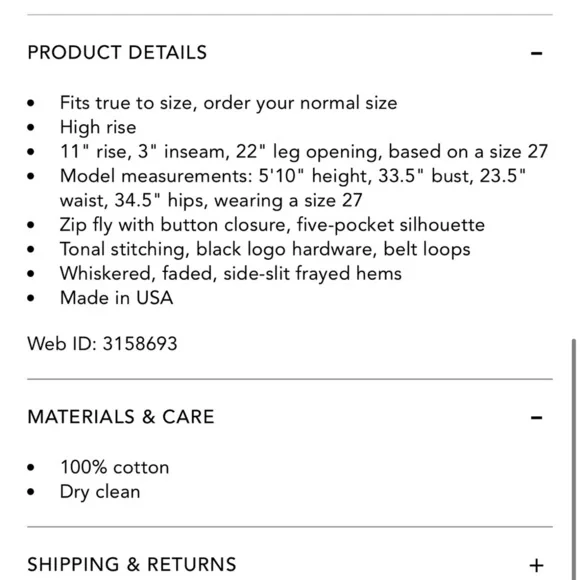Screen dimensions: 580x580
Task: Click the 'Made in USA' bullet text
Action: (x=116, y=298)
